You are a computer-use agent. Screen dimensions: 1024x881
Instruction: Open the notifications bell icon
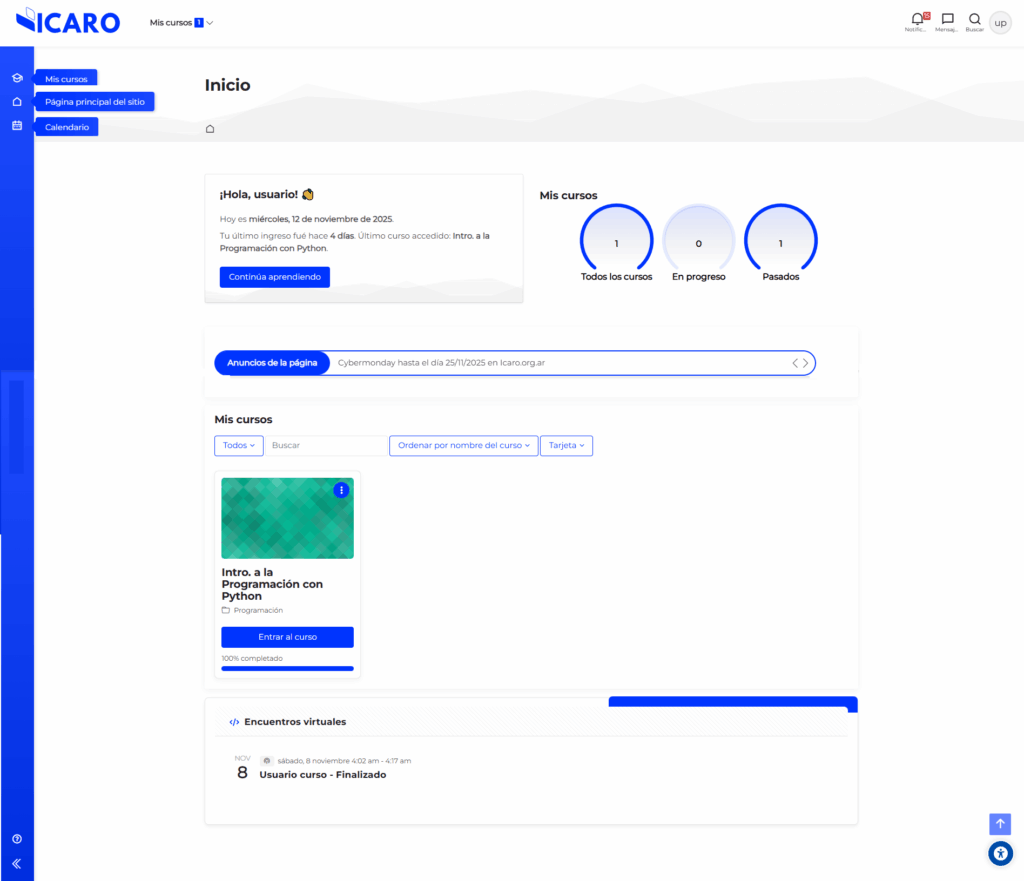tap(917, 19)
